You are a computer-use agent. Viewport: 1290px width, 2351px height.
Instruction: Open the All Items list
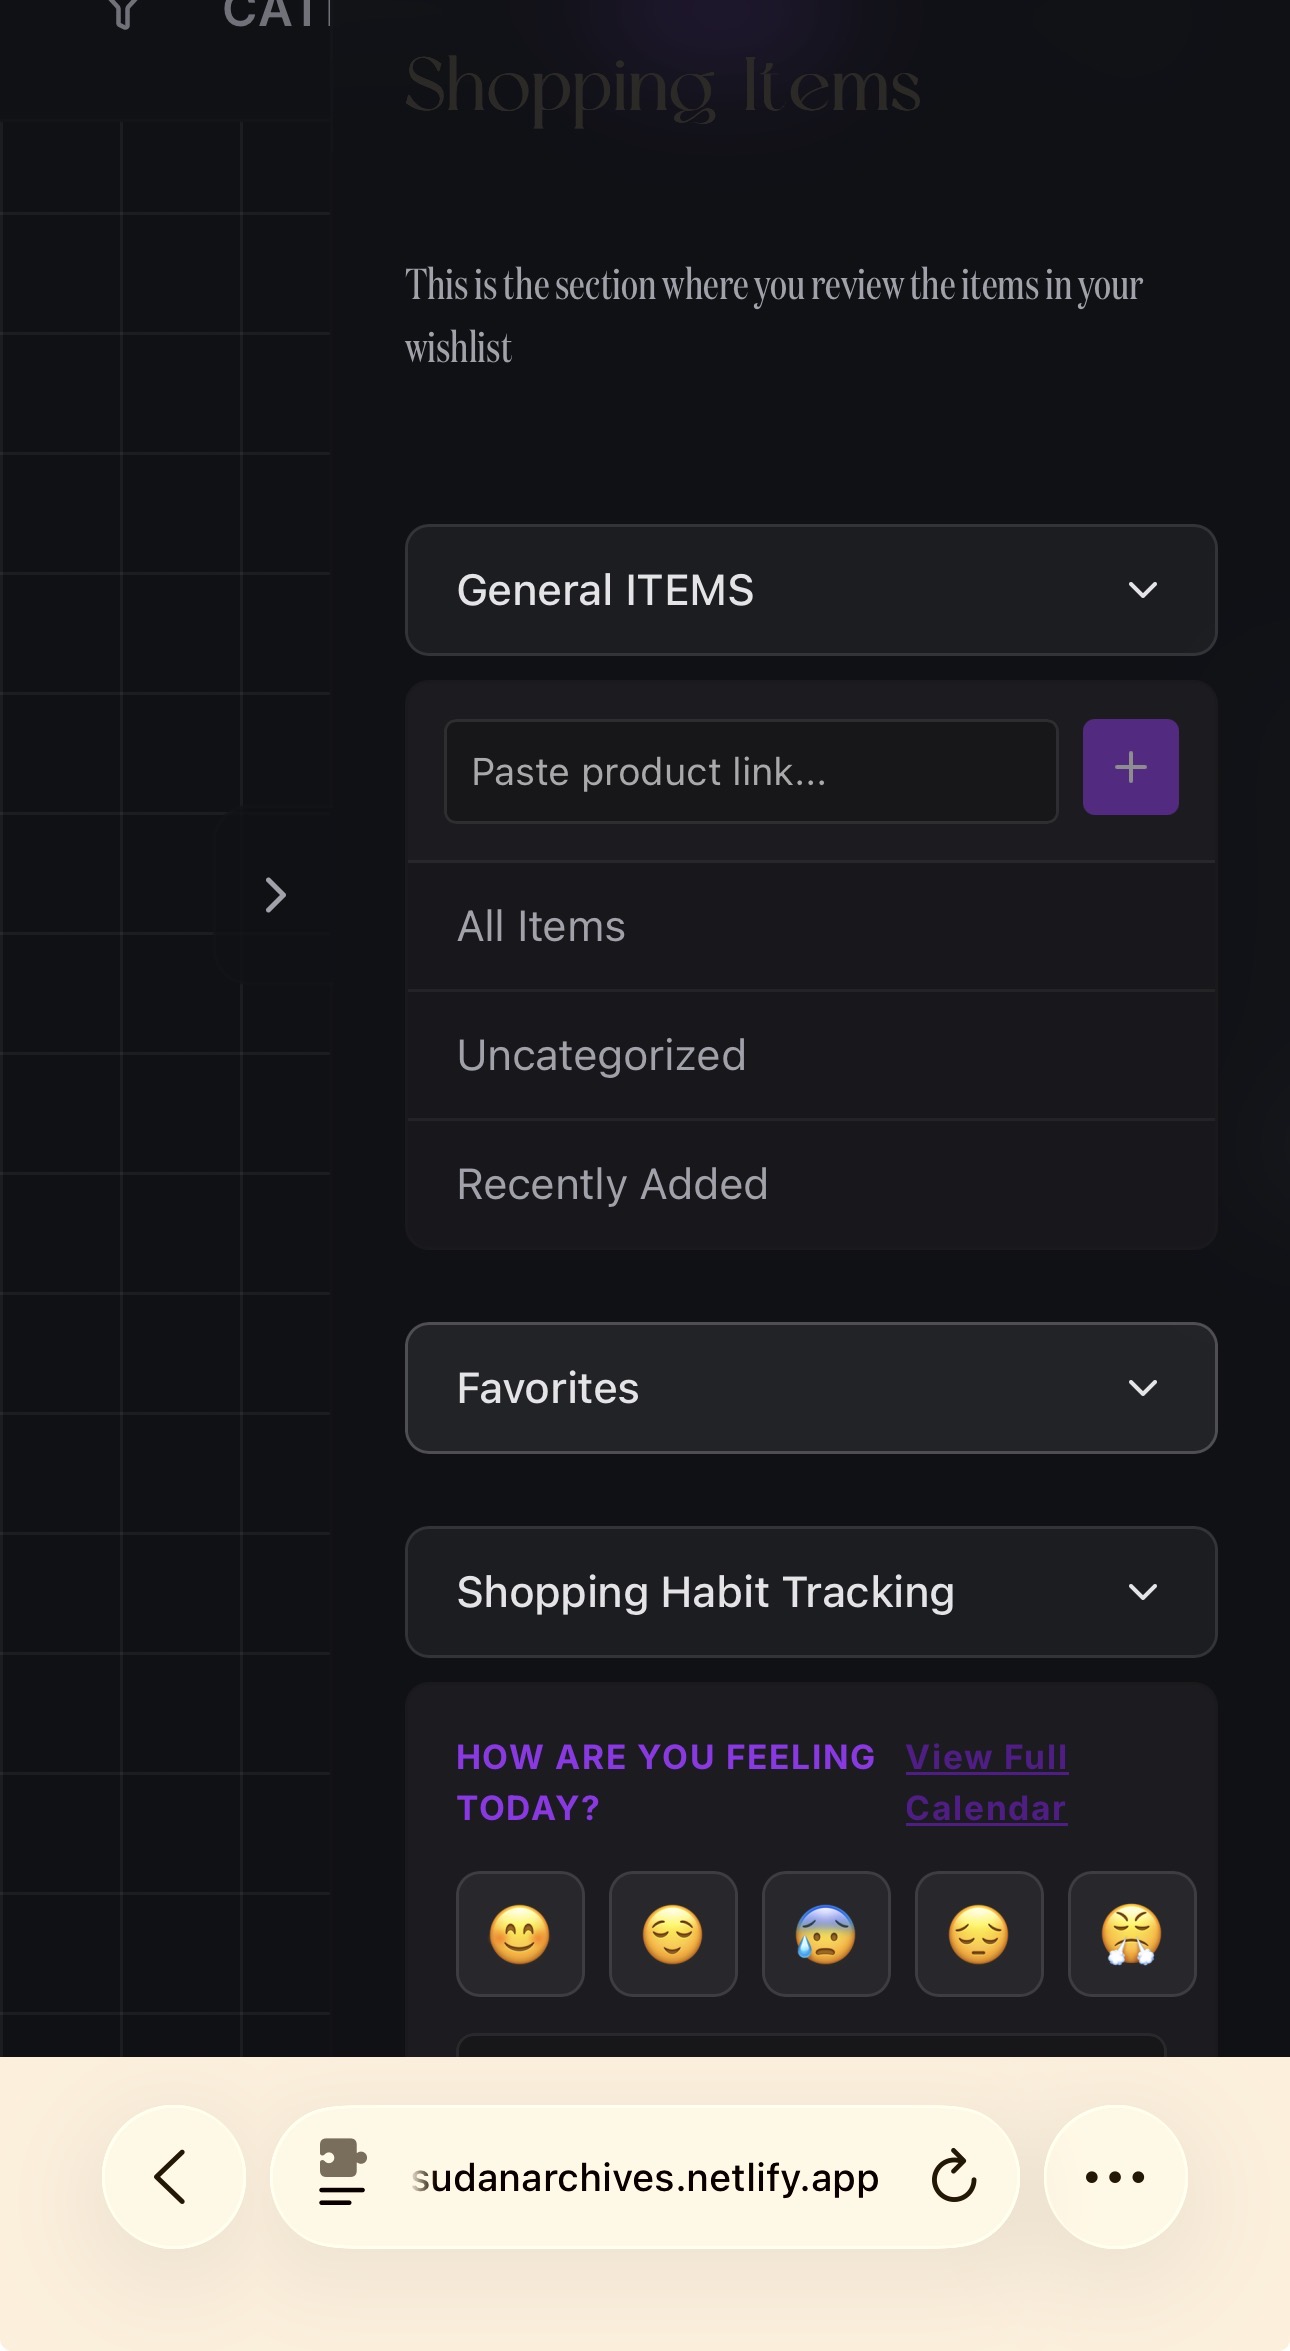[541, 926]
